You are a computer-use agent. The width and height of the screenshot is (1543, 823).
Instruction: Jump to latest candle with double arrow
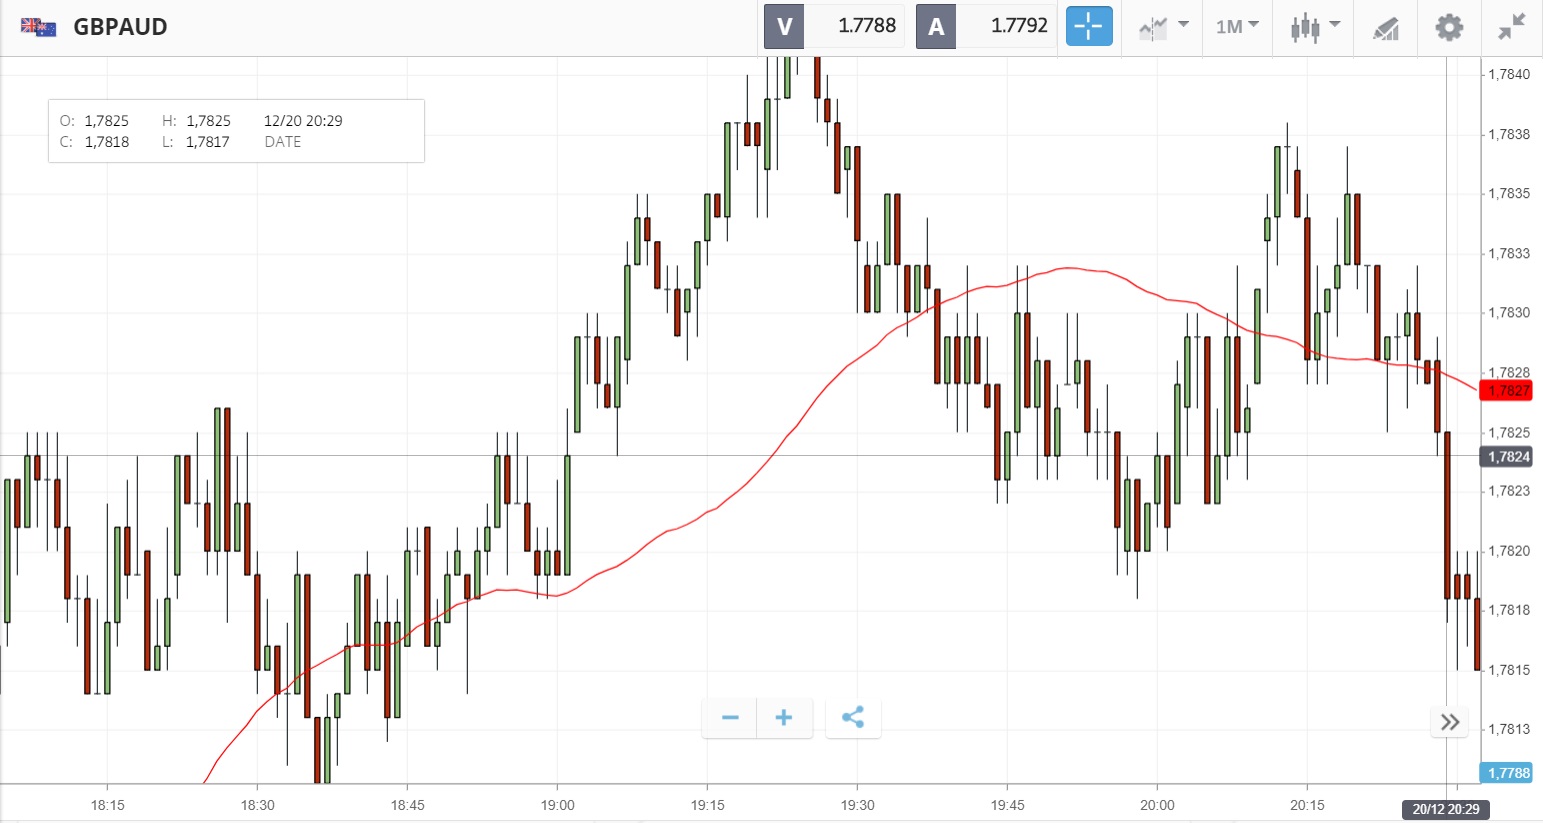click(1450, 722)
